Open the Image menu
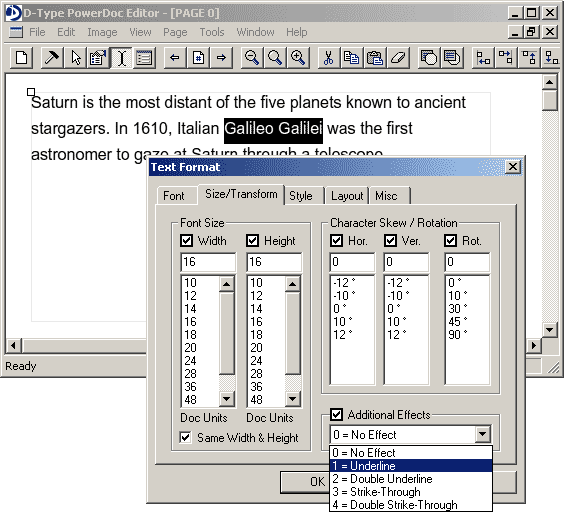 [102, 32]
